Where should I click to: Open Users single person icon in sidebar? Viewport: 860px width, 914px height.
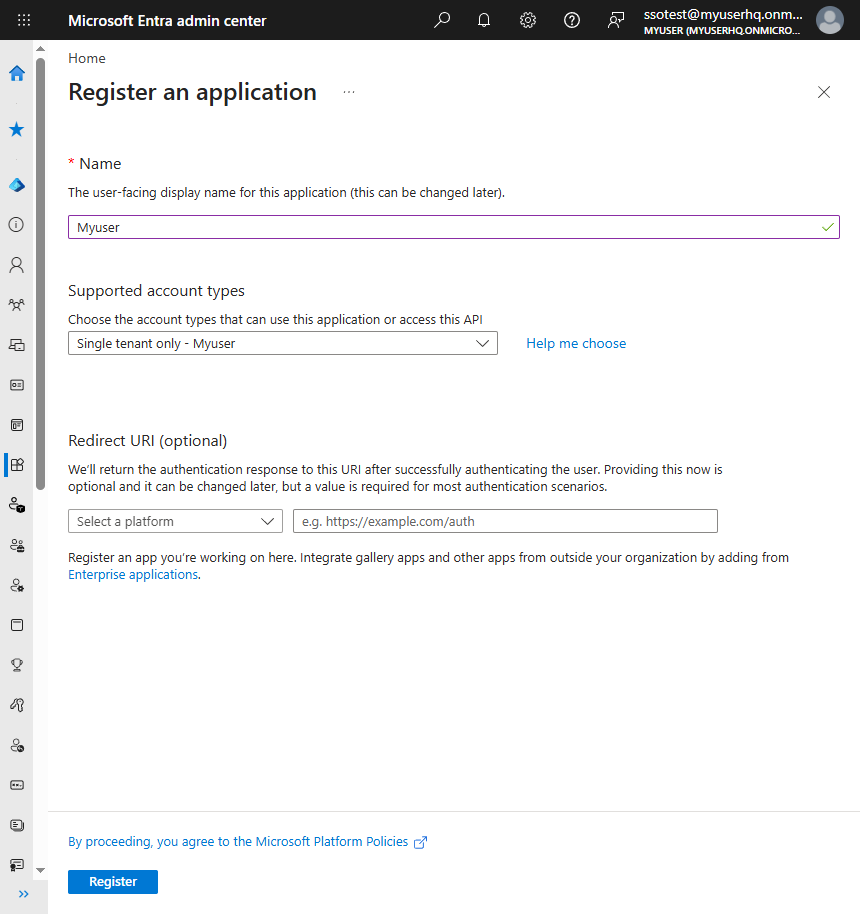coord(17,265)
